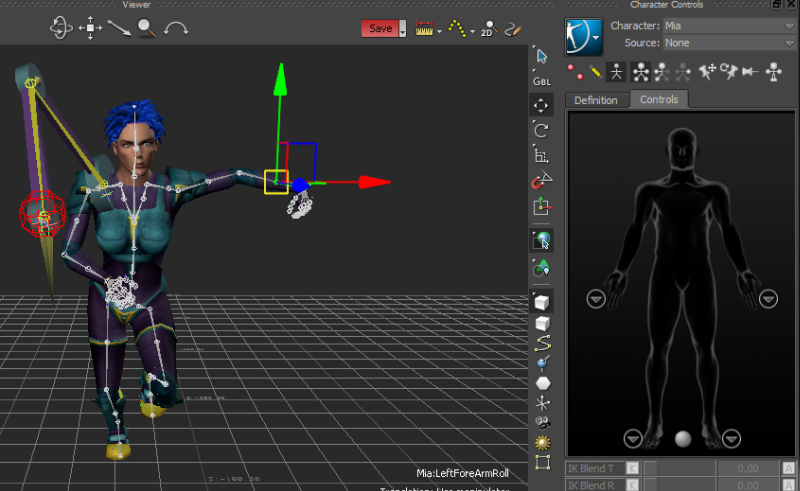Adjust the IK Blend T slider
800x491 pixels.
click(x=679, y=468)
